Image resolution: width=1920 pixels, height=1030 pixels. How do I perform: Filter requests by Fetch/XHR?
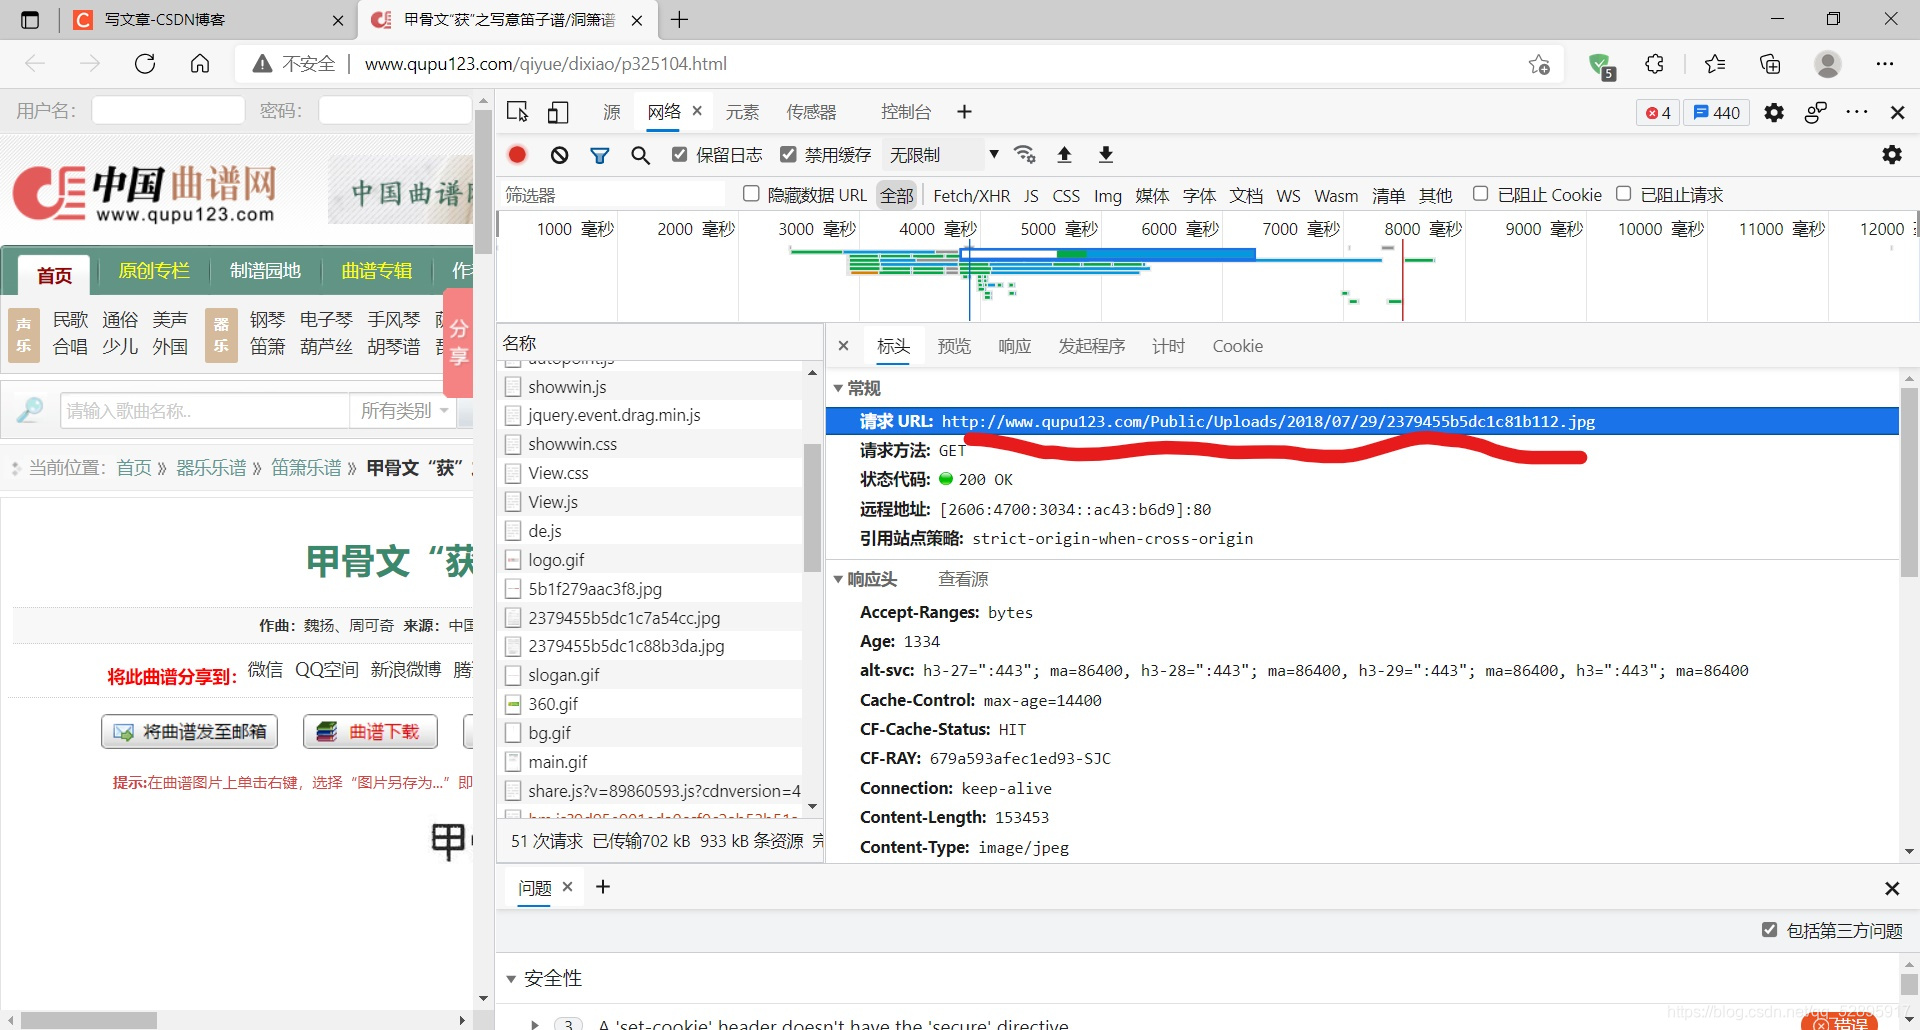coord(971,196)
